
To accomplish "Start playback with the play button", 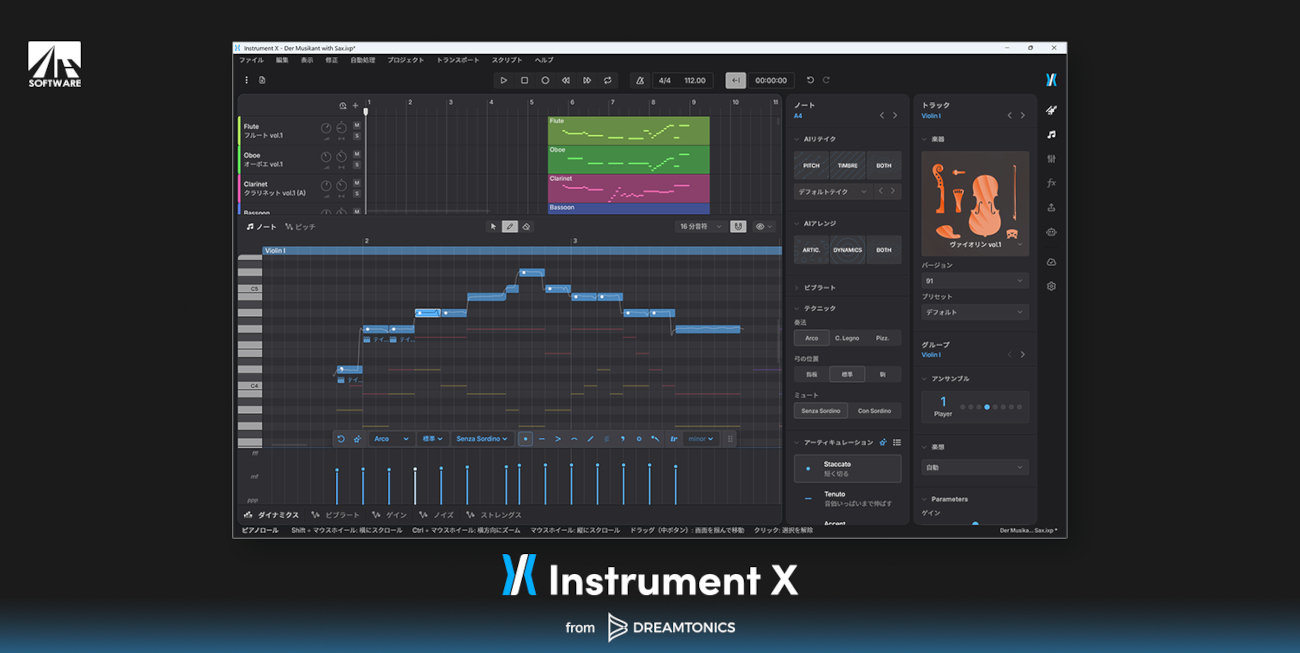I will coord(503,80).
